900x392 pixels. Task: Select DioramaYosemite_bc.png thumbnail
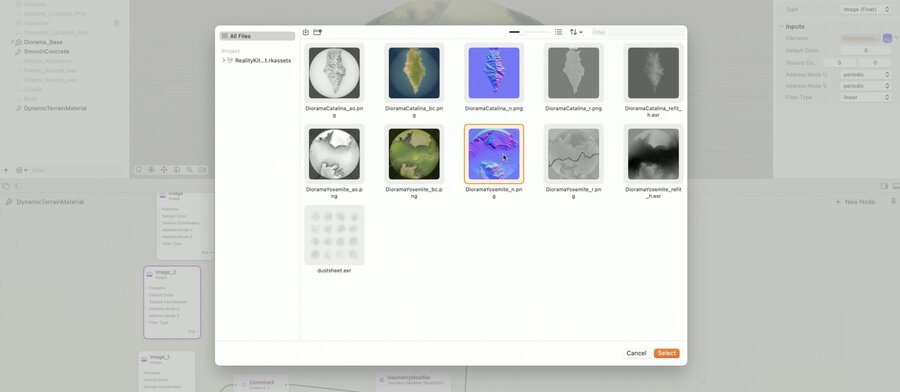tap(414, 154)
